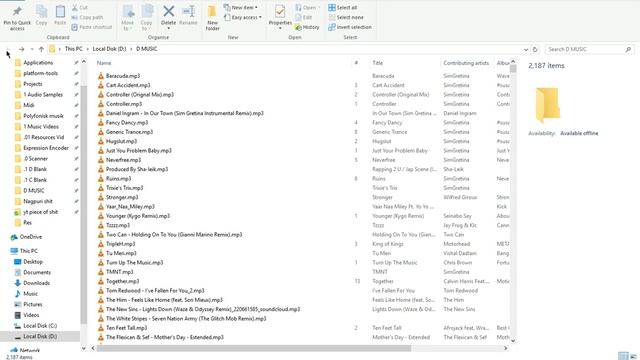Sort by the Title column header
Screen dimensions: 640x360
[x=378, y=63]
